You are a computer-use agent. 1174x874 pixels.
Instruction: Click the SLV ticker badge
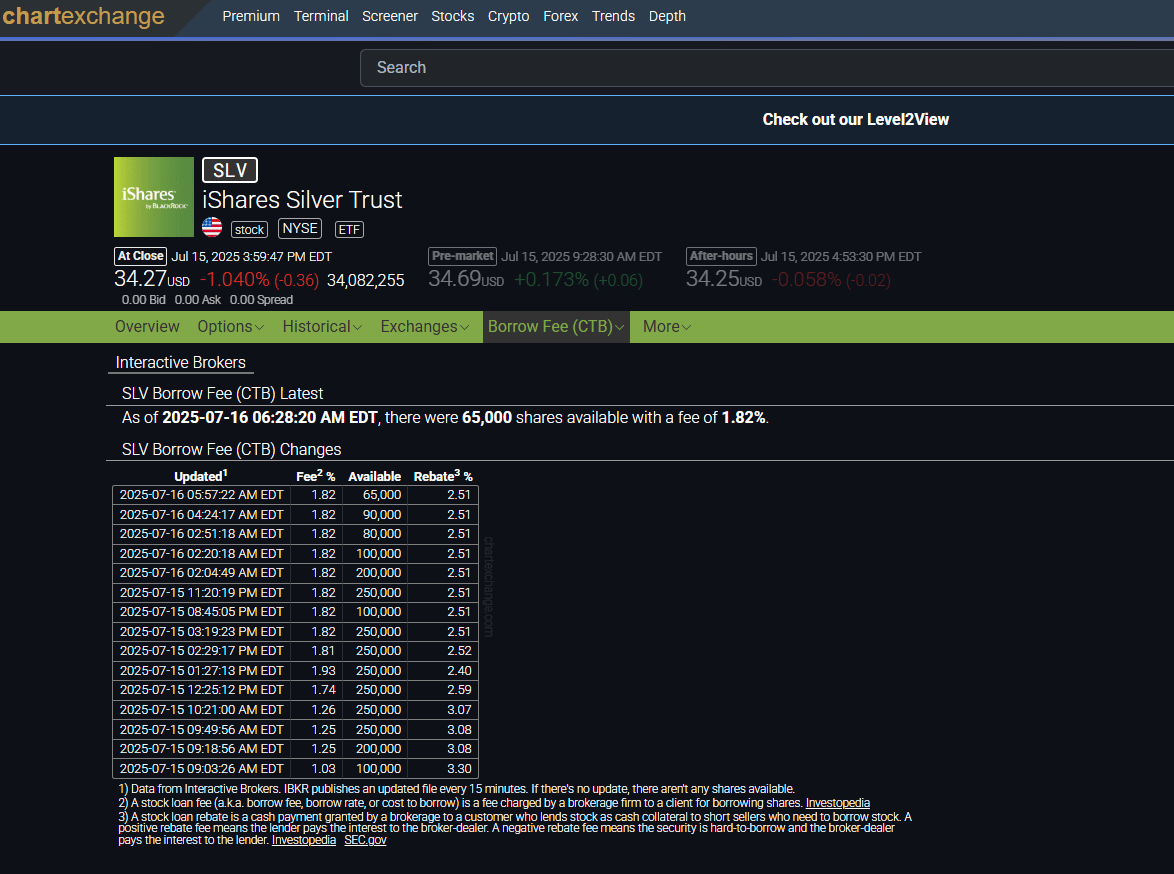tap(230, 170)
